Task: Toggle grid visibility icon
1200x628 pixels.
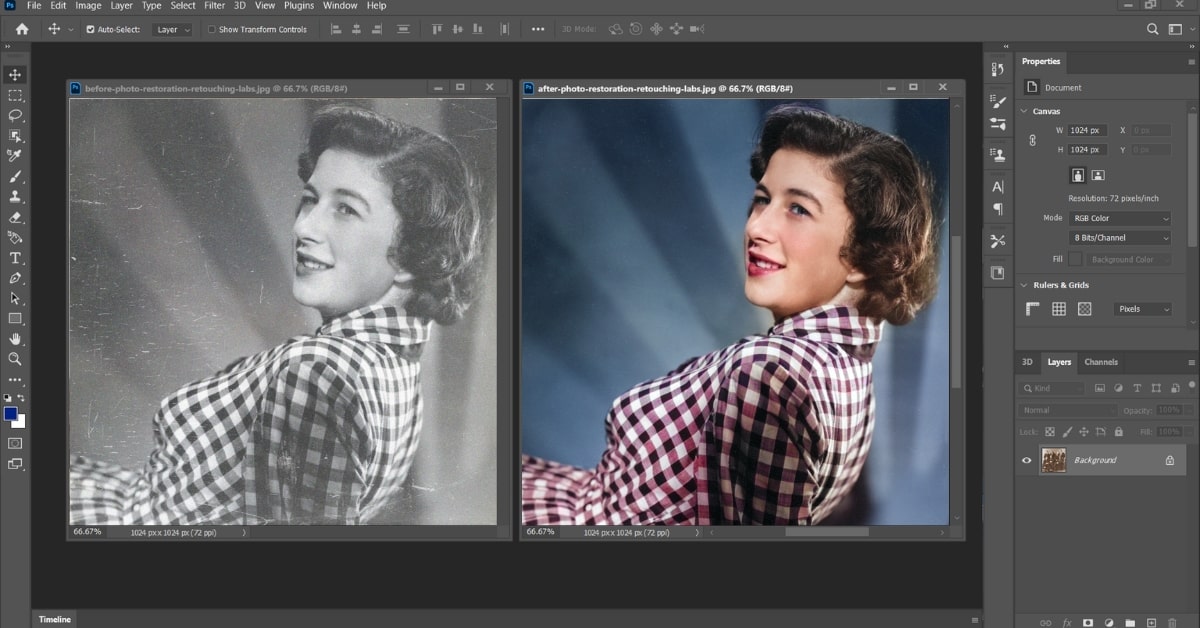Action: coord(1059,309)
